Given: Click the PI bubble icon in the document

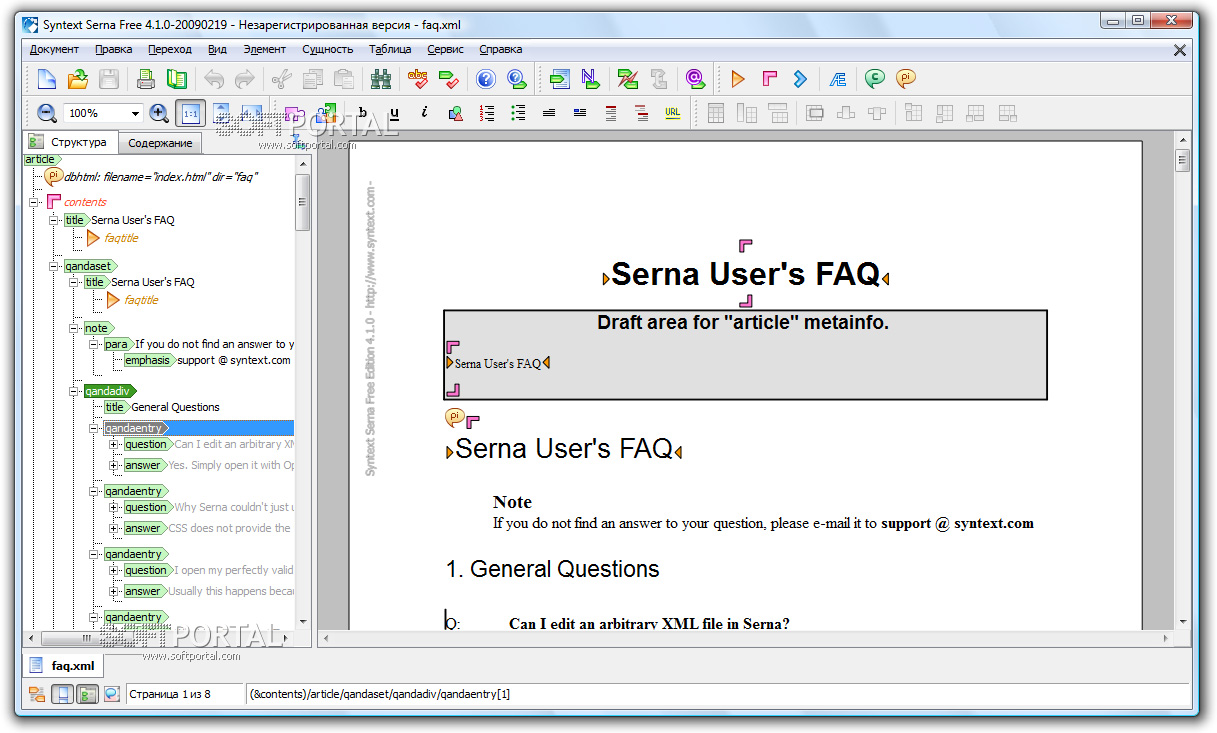Looking at the screenshot, I should 454,417.
